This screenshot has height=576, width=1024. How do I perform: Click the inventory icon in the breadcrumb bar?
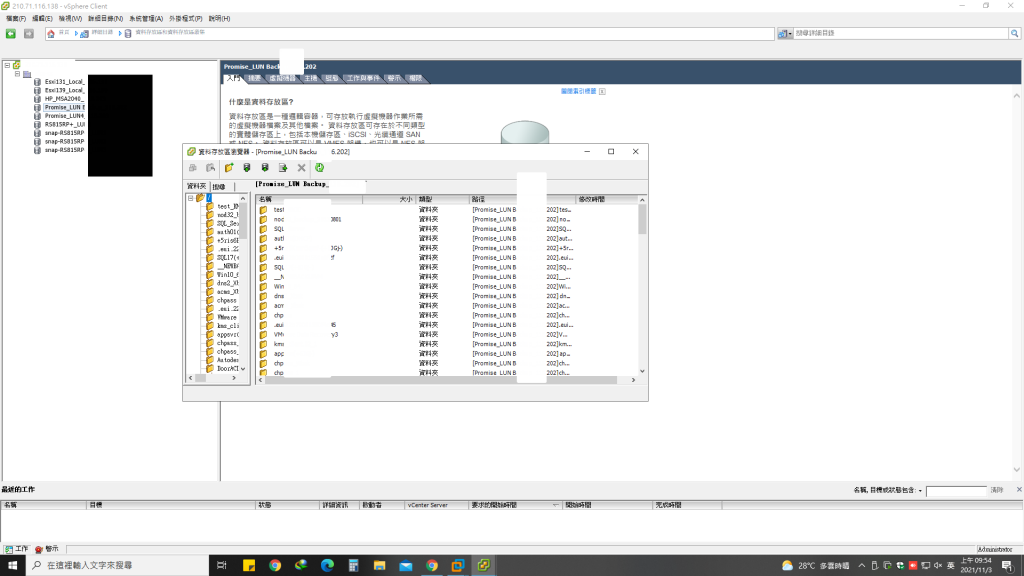pos(84,33)
